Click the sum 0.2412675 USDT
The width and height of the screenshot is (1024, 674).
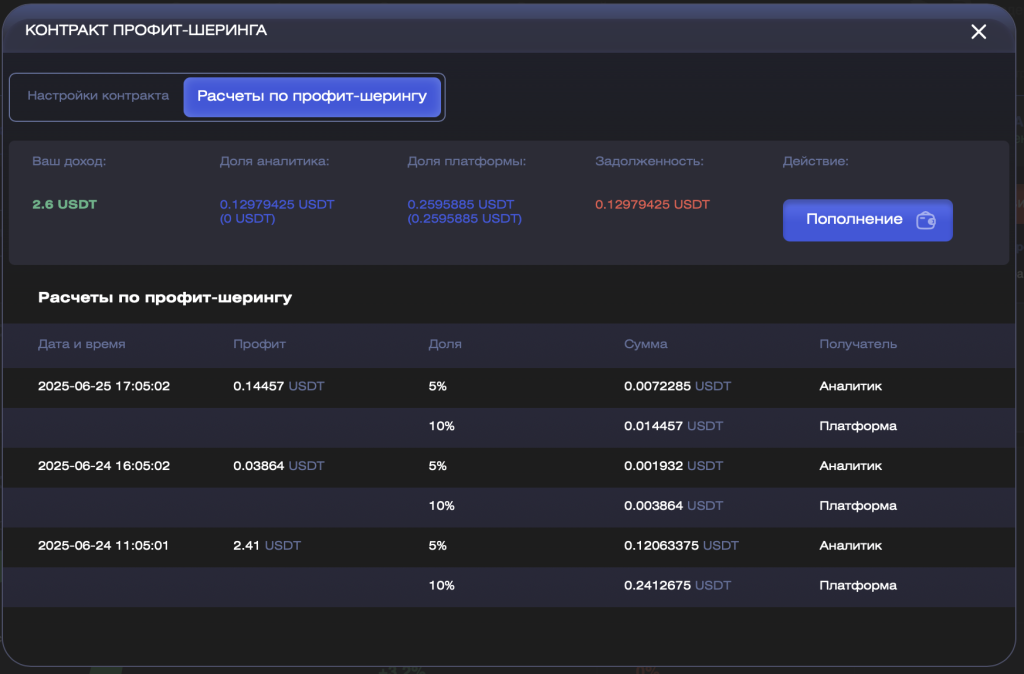click(677, 585)
